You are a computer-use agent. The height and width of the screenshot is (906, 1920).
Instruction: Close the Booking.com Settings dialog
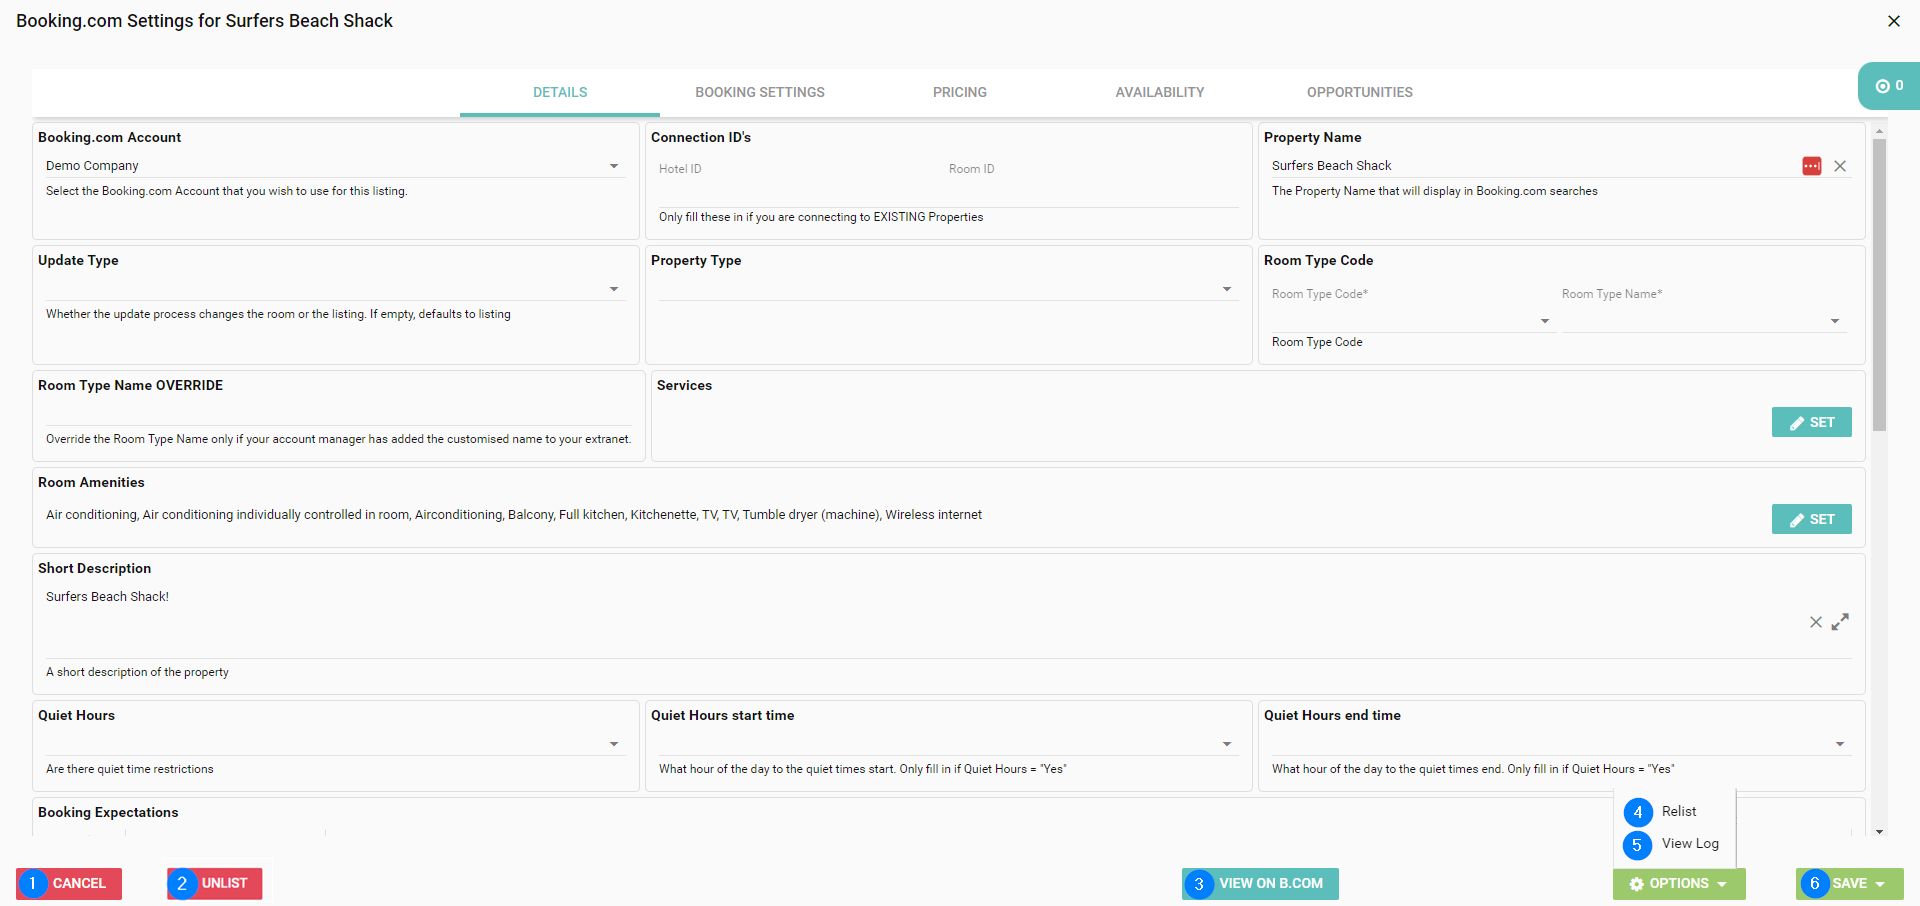coord(1893,21)
